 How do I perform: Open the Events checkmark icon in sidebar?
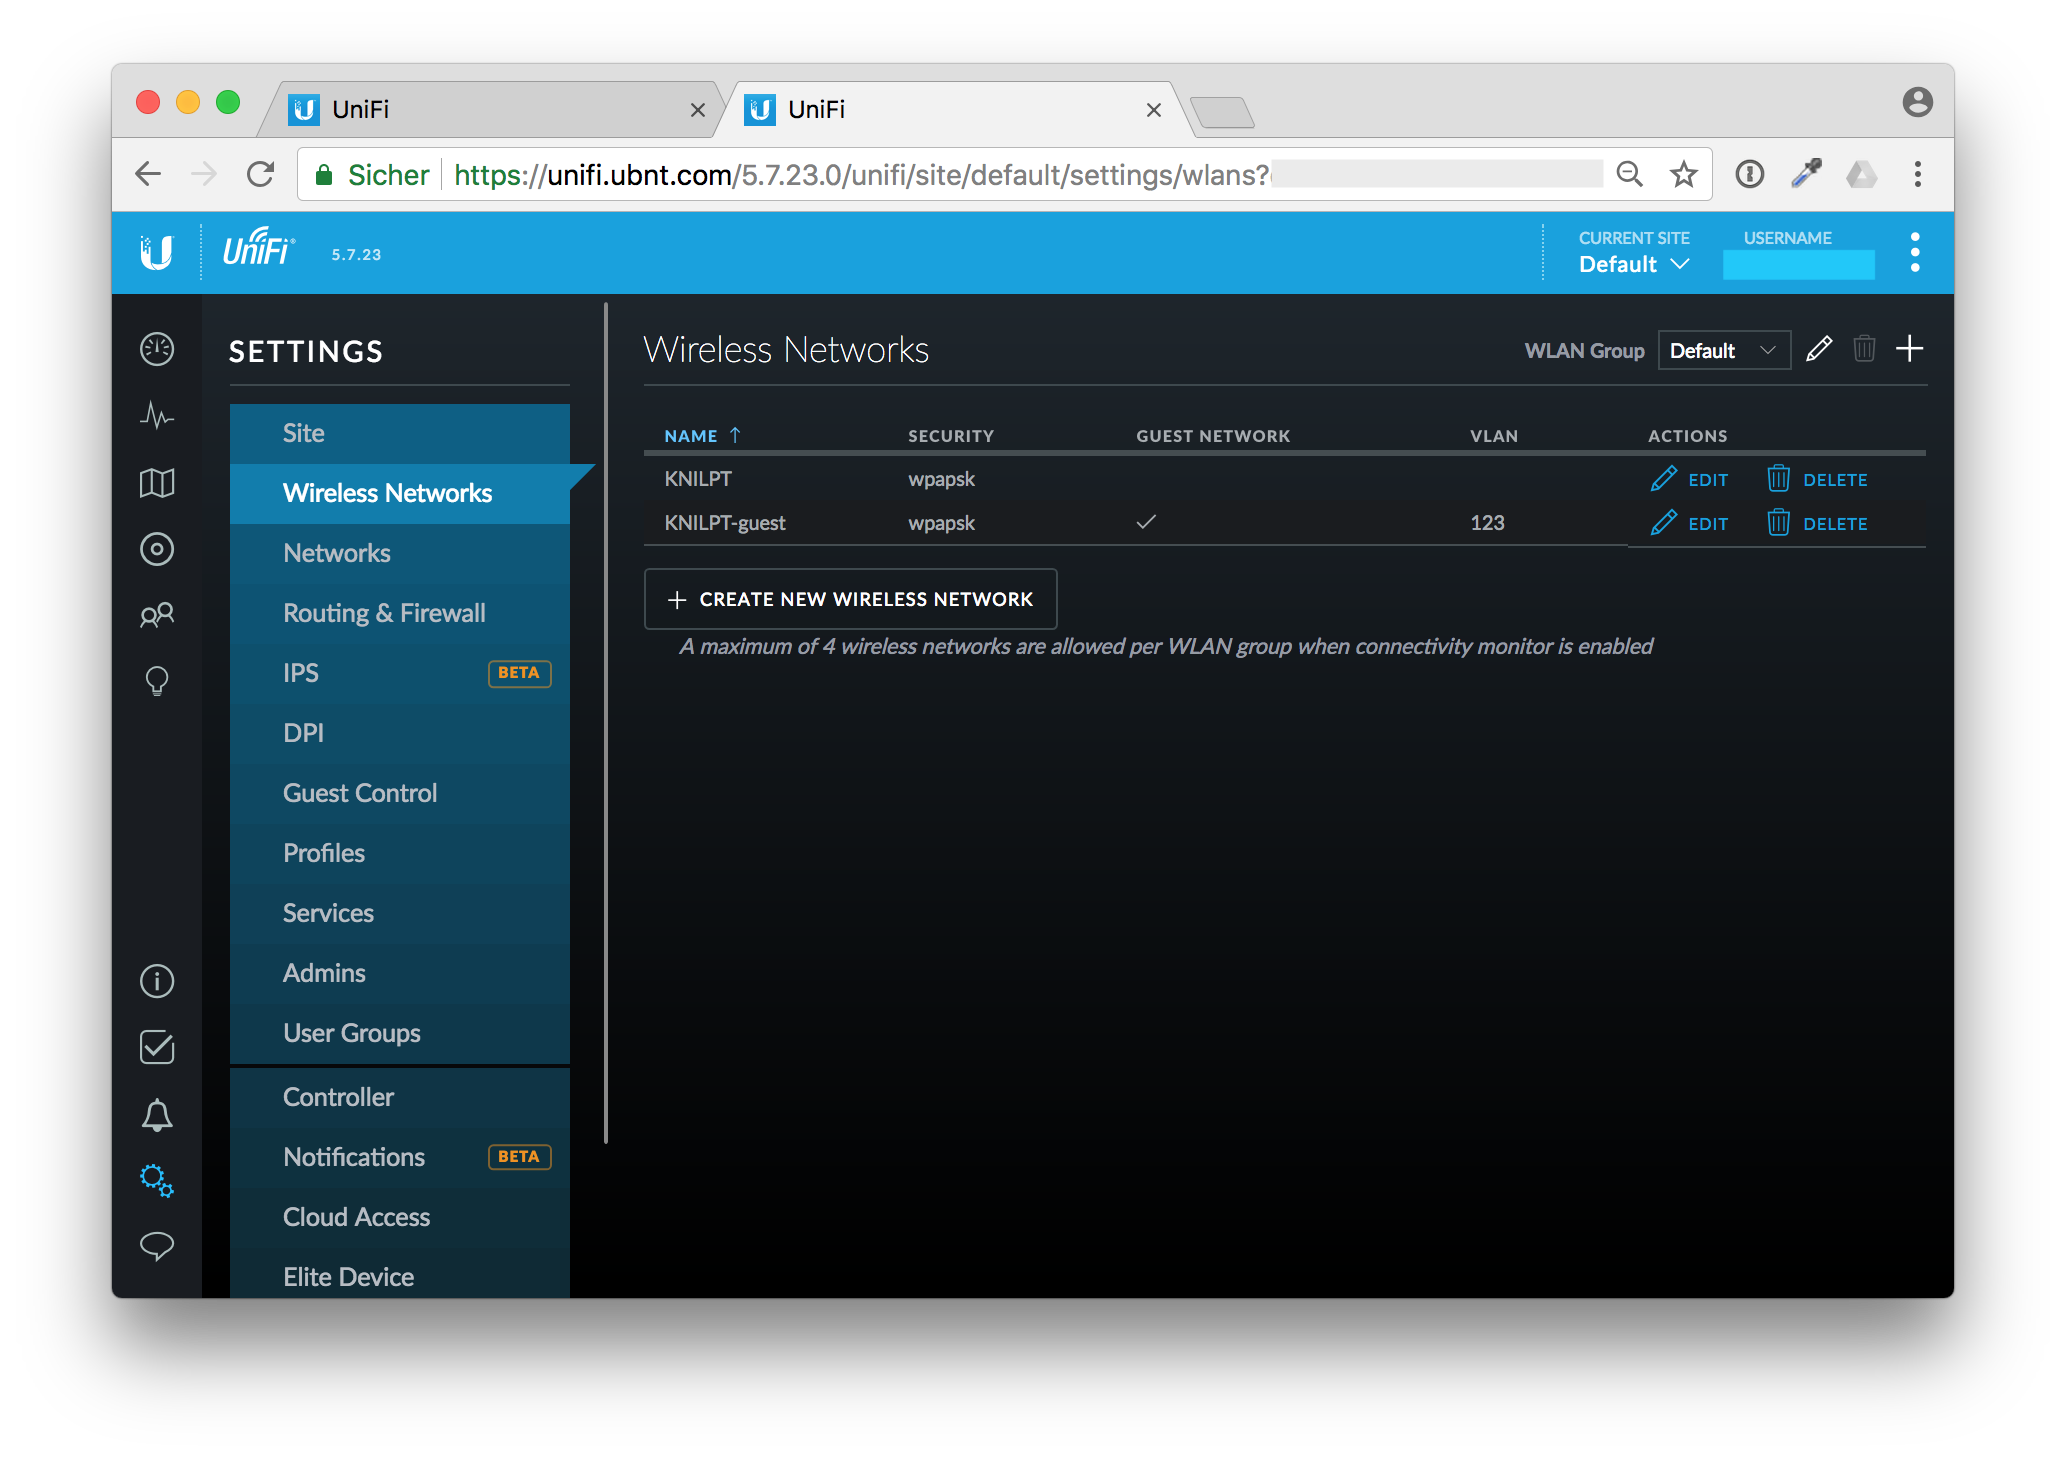tap(157, 1047)
